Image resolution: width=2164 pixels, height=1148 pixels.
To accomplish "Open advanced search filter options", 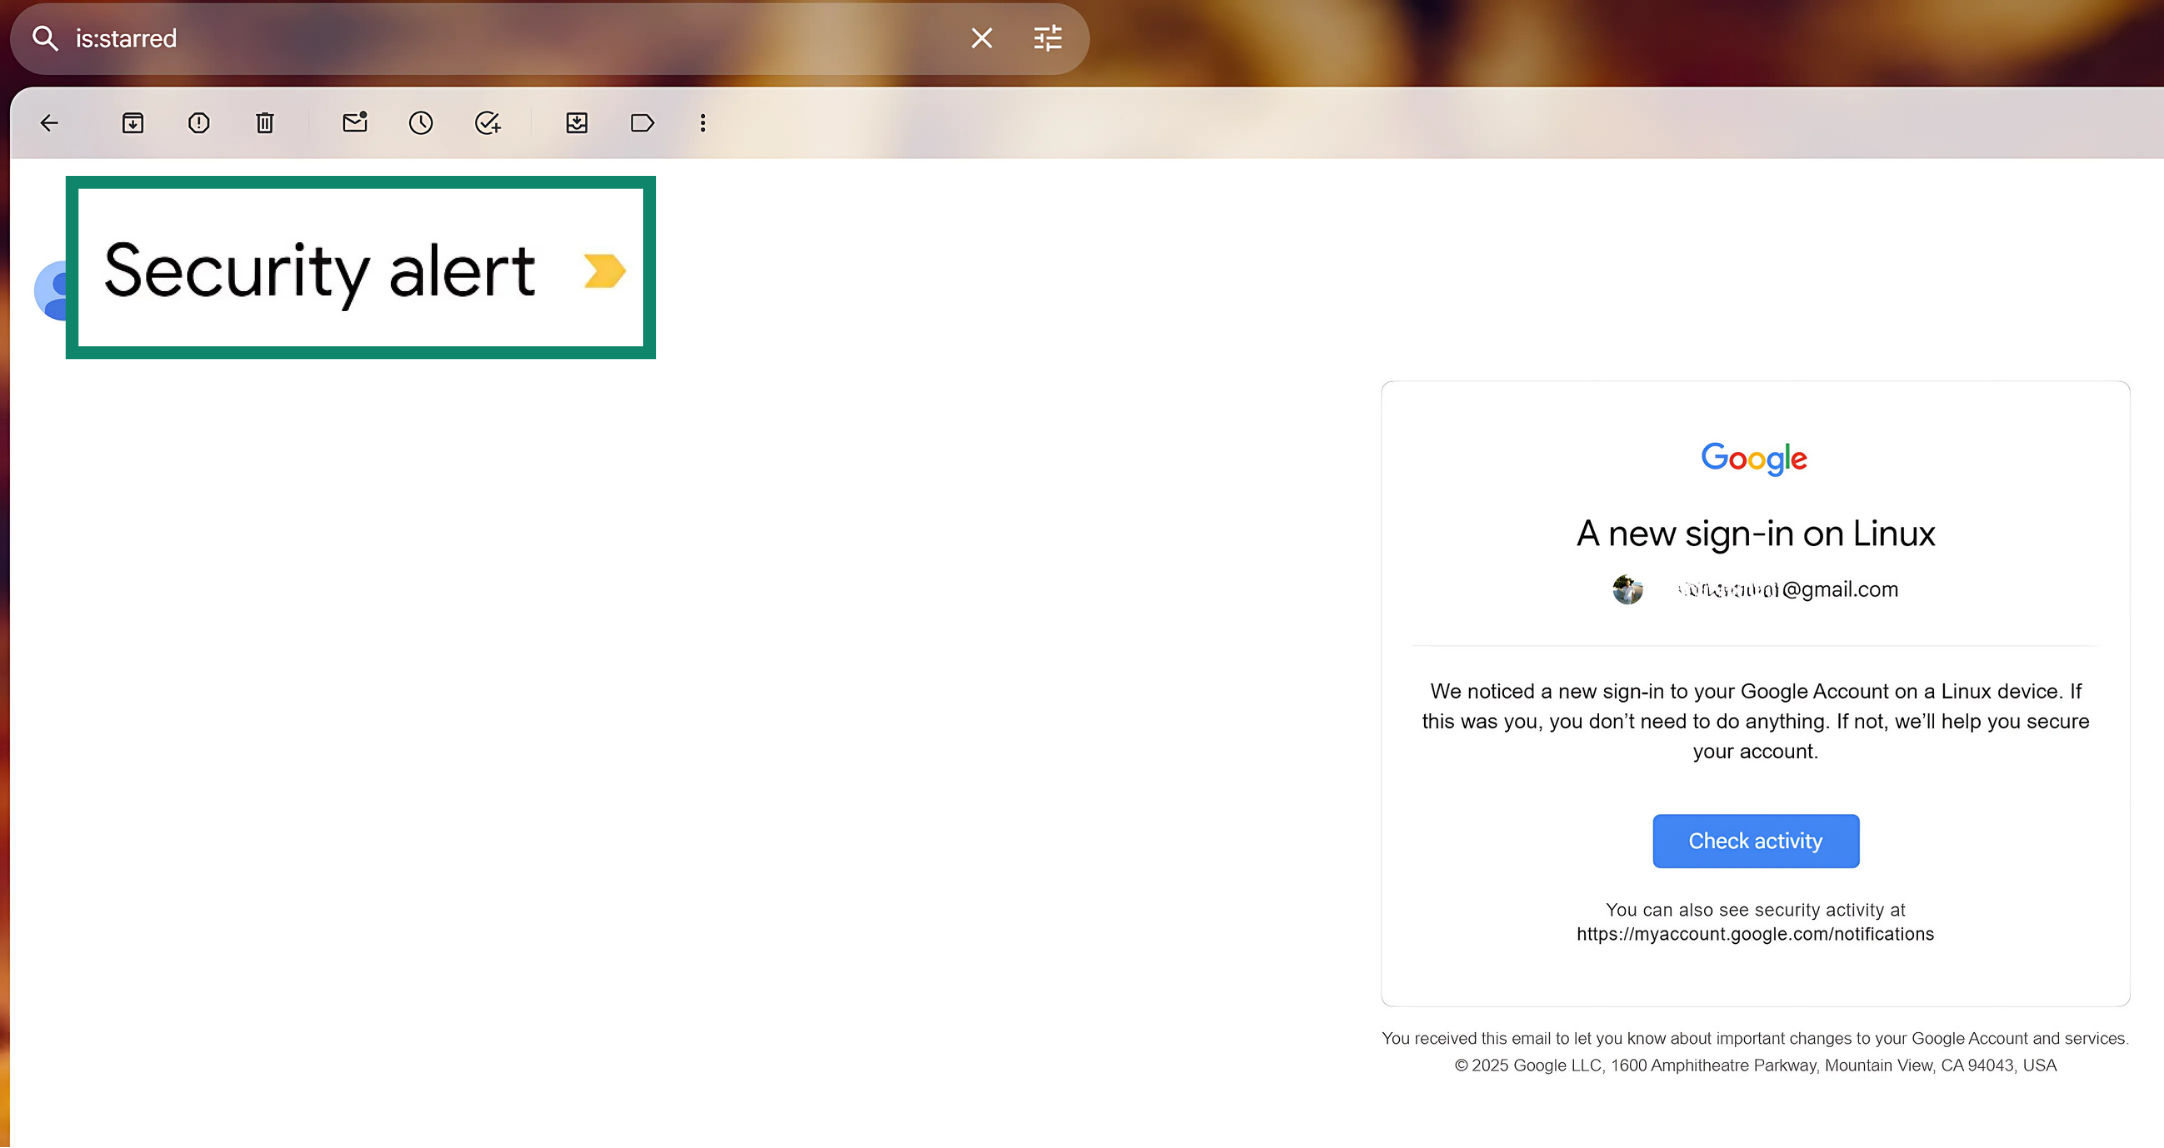I will pos(1047,38).
